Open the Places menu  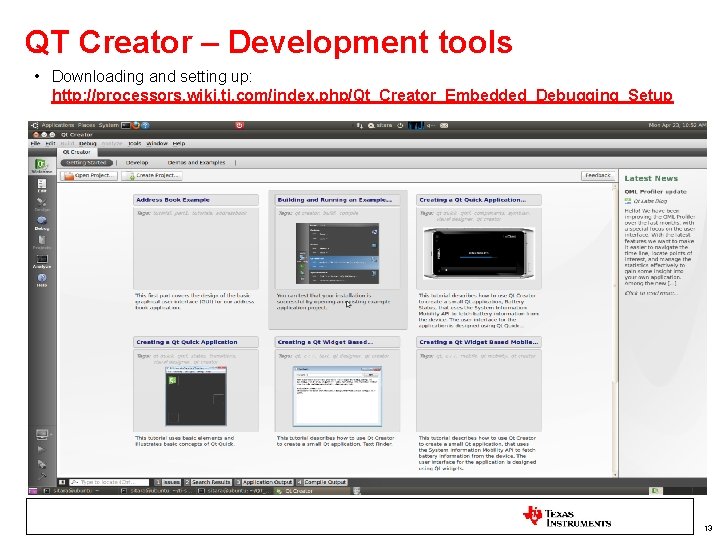coord(86,125)
